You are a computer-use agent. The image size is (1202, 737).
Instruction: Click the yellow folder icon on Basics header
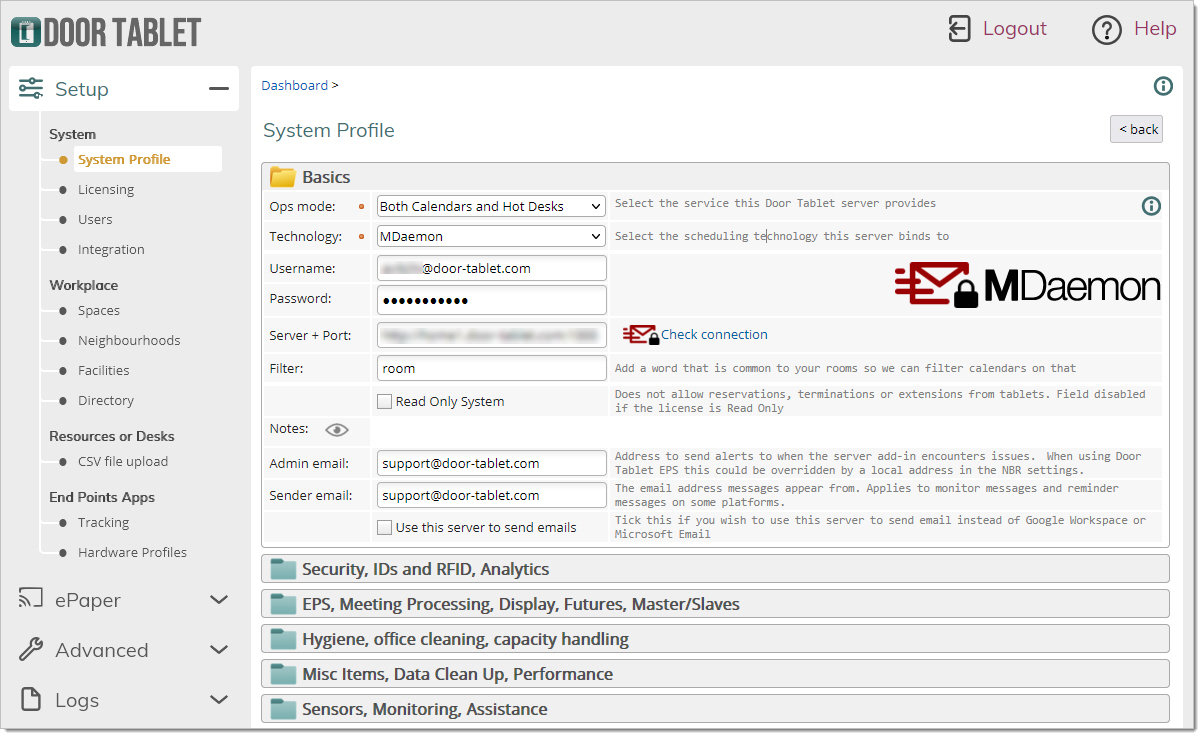pos(283,176)
